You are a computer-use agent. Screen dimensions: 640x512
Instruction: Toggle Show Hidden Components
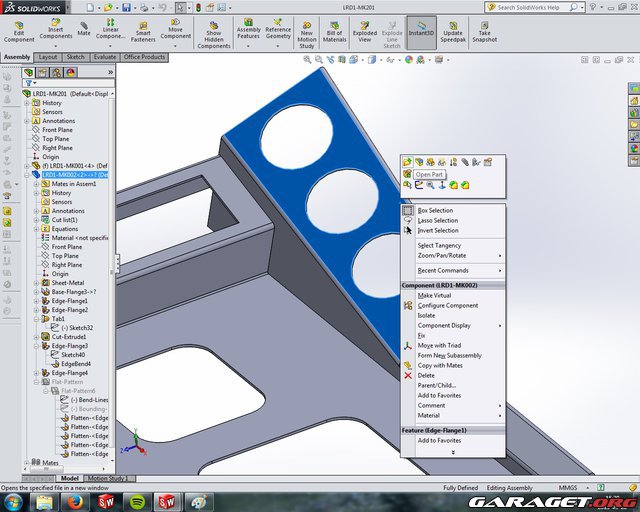click(x=213, y=32)
